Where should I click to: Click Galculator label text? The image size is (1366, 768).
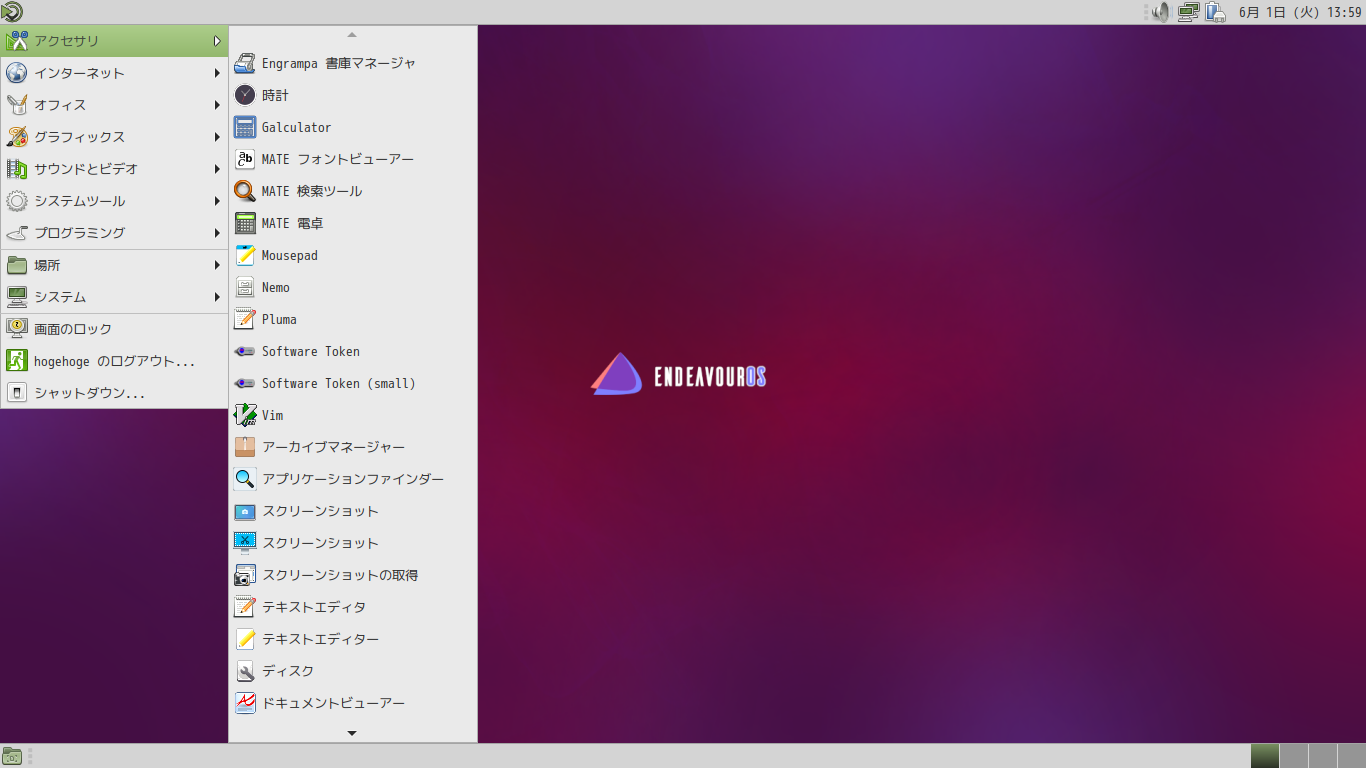[297, 127]
